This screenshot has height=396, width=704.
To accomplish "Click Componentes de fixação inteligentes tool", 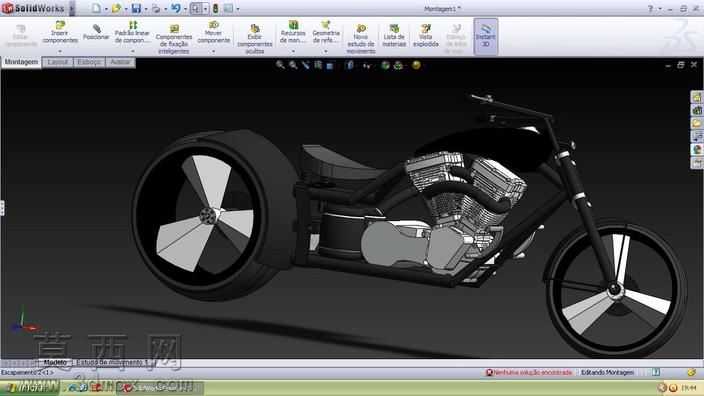I will click(x=174, y=39).
